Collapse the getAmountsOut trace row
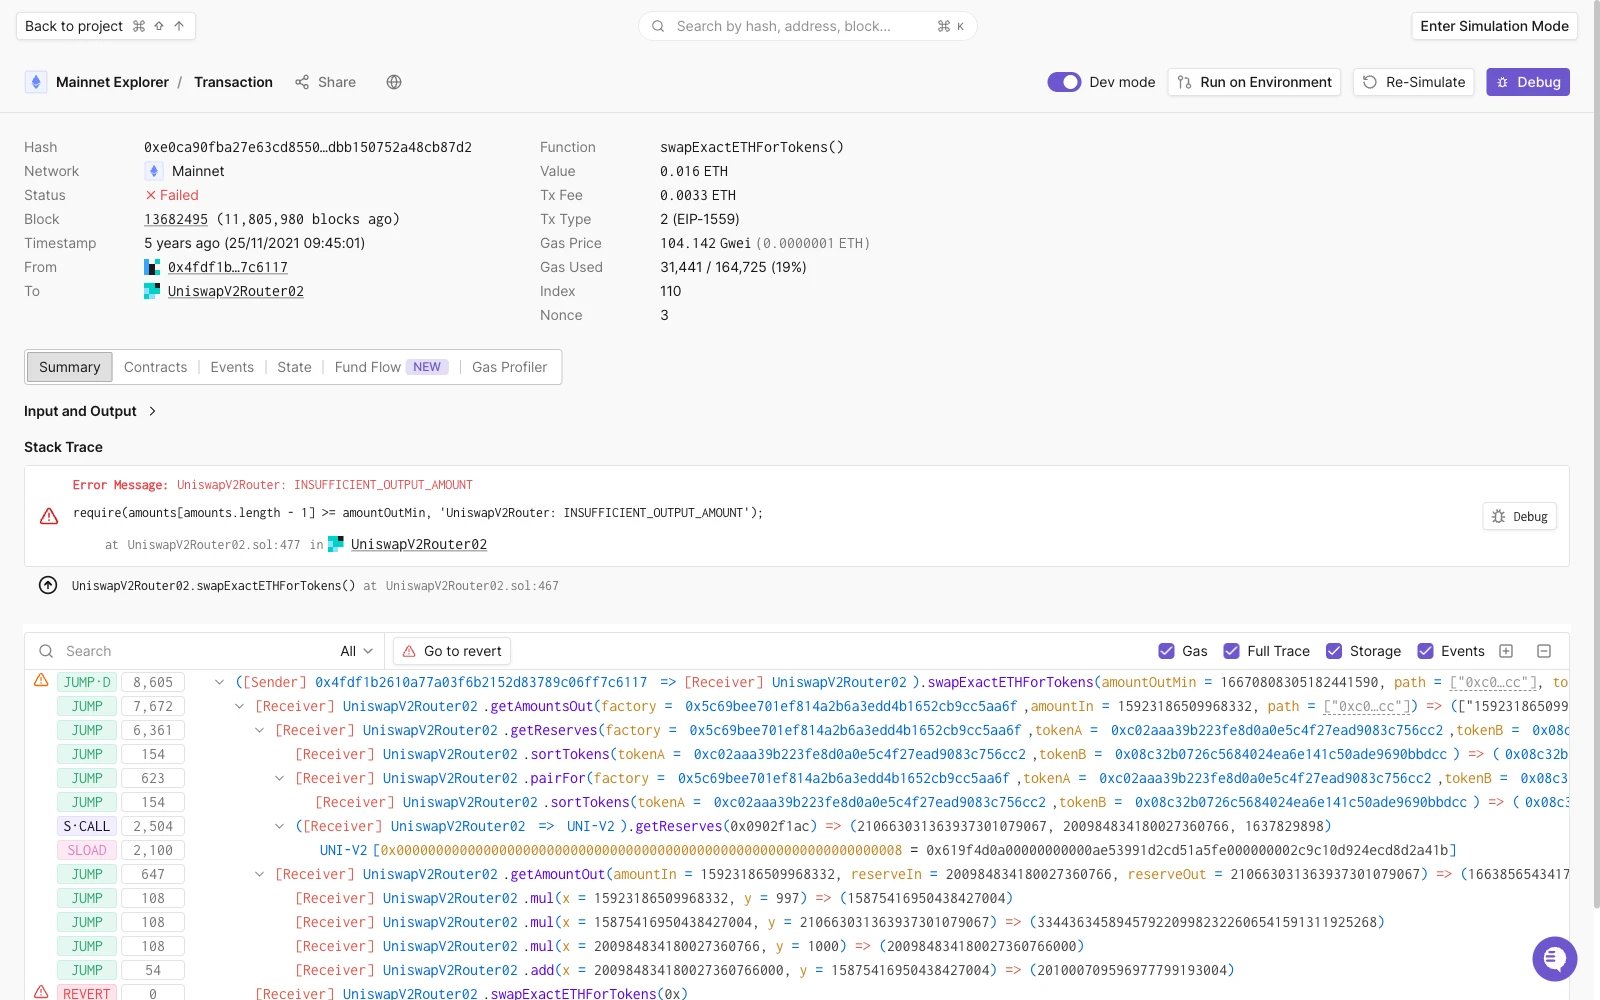 click(x=239, y=706)
